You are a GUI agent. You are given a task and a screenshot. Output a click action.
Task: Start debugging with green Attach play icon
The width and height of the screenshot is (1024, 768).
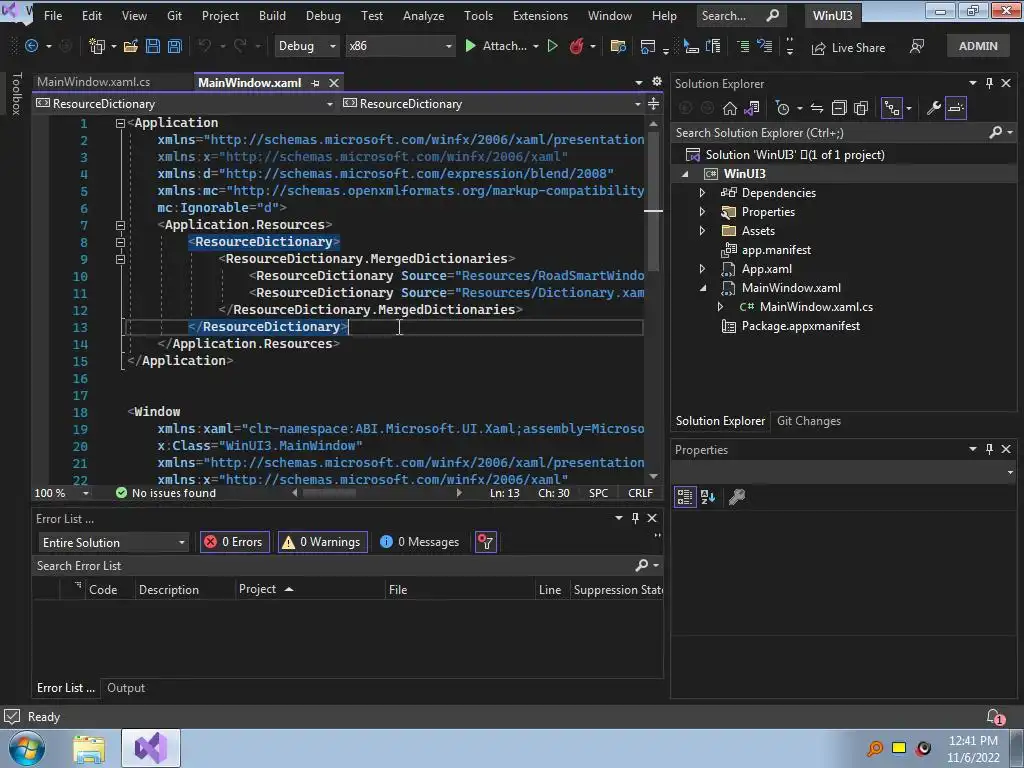[x=470, y=46]
